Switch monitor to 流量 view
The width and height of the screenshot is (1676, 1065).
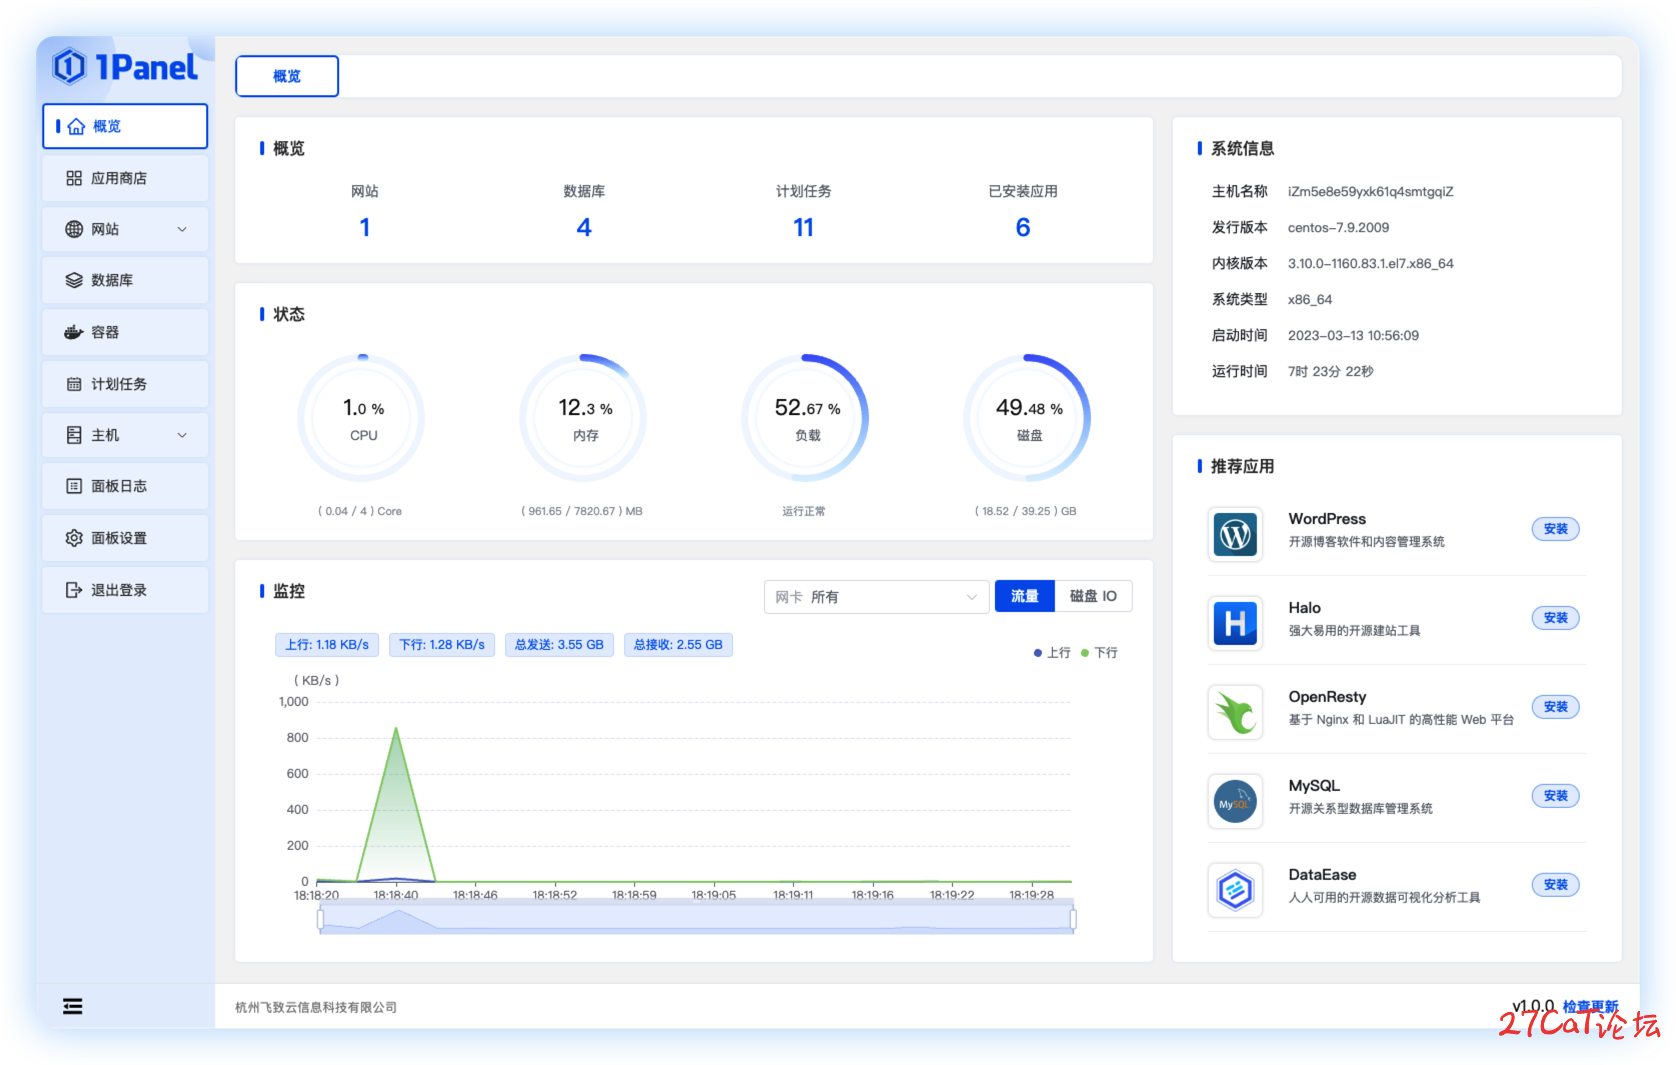click(x=1025, y=596)
